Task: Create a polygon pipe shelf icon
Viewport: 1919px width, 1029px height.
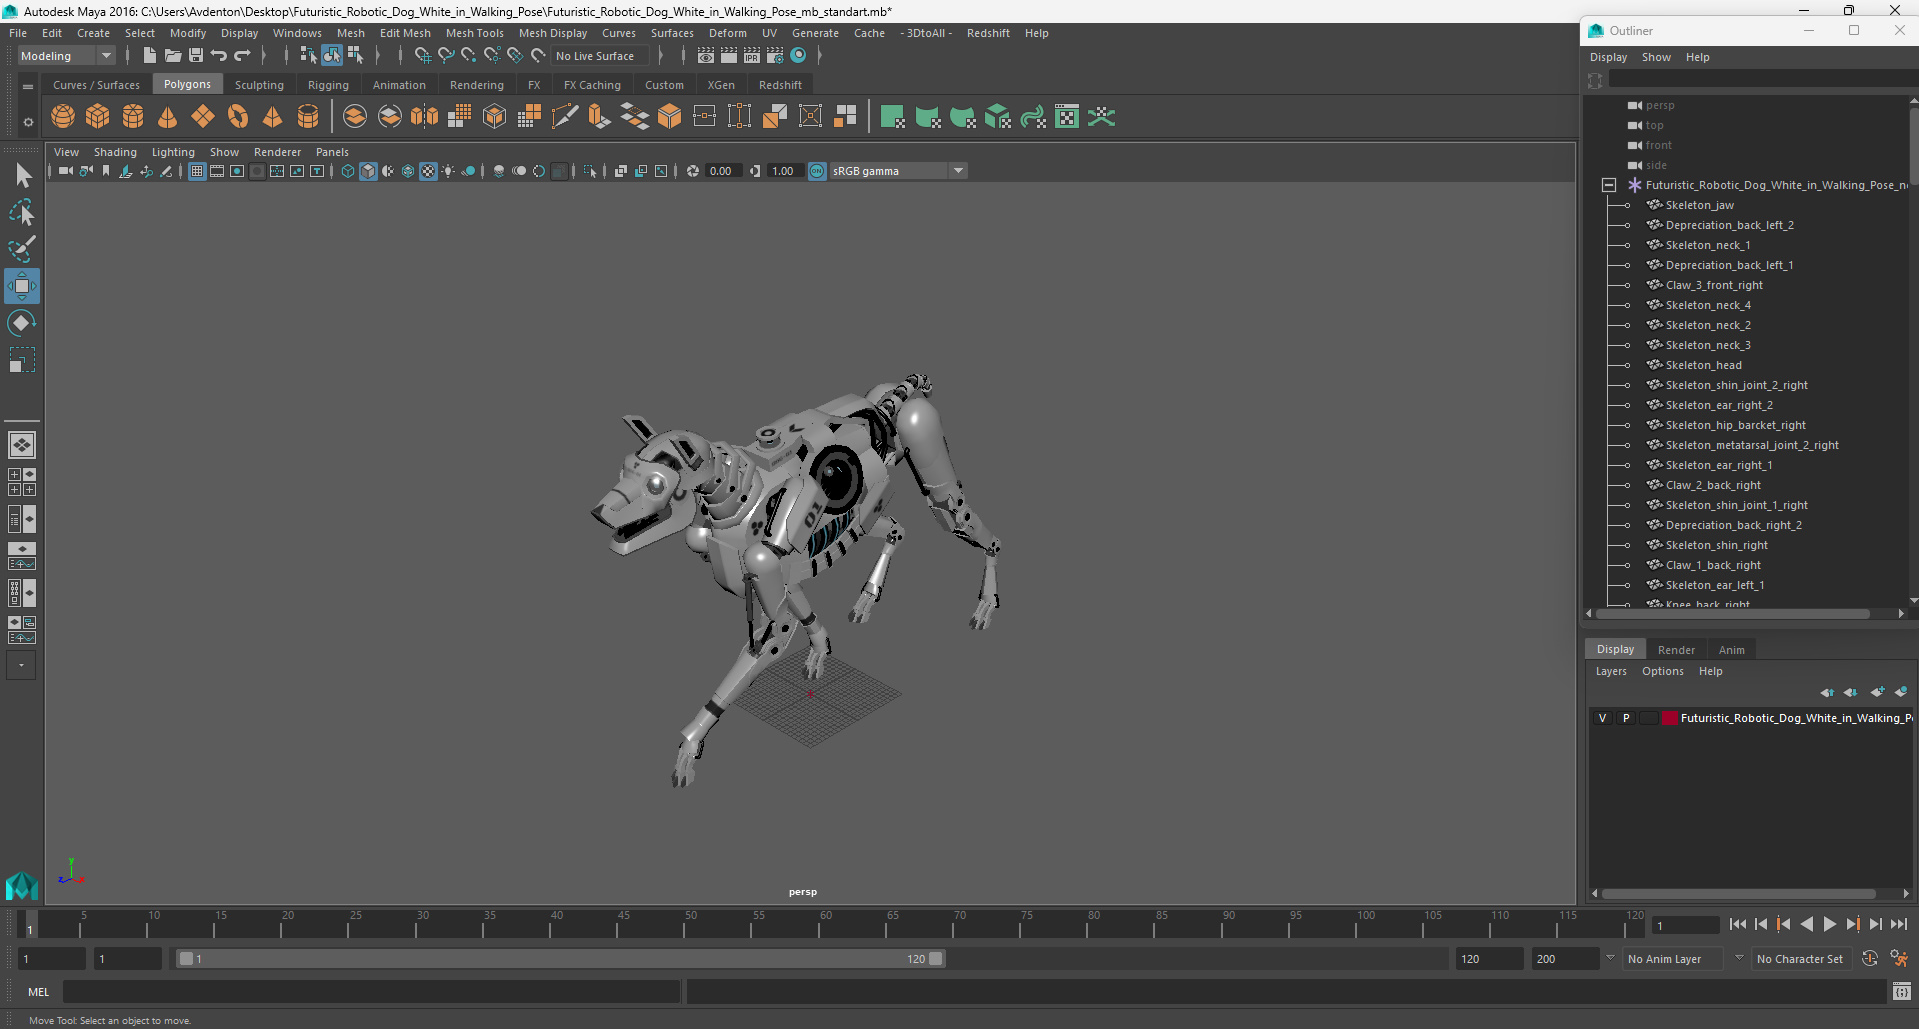Action: click(x=308, y=117)
